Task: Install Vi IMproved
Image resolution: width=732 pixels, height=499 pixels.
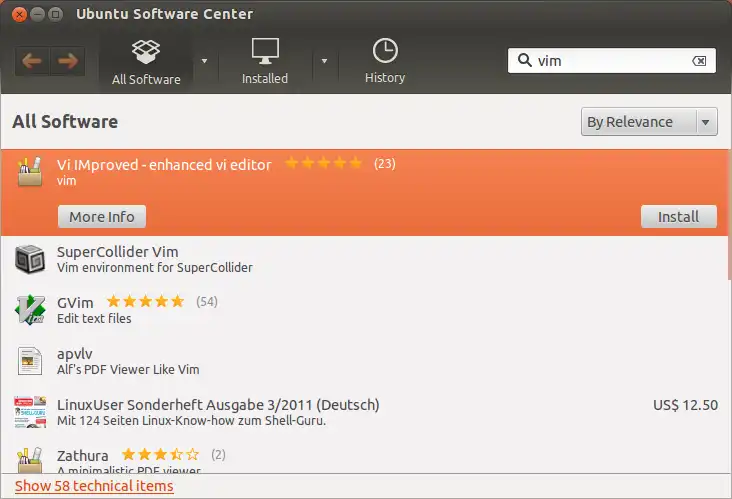Action: 678,217
